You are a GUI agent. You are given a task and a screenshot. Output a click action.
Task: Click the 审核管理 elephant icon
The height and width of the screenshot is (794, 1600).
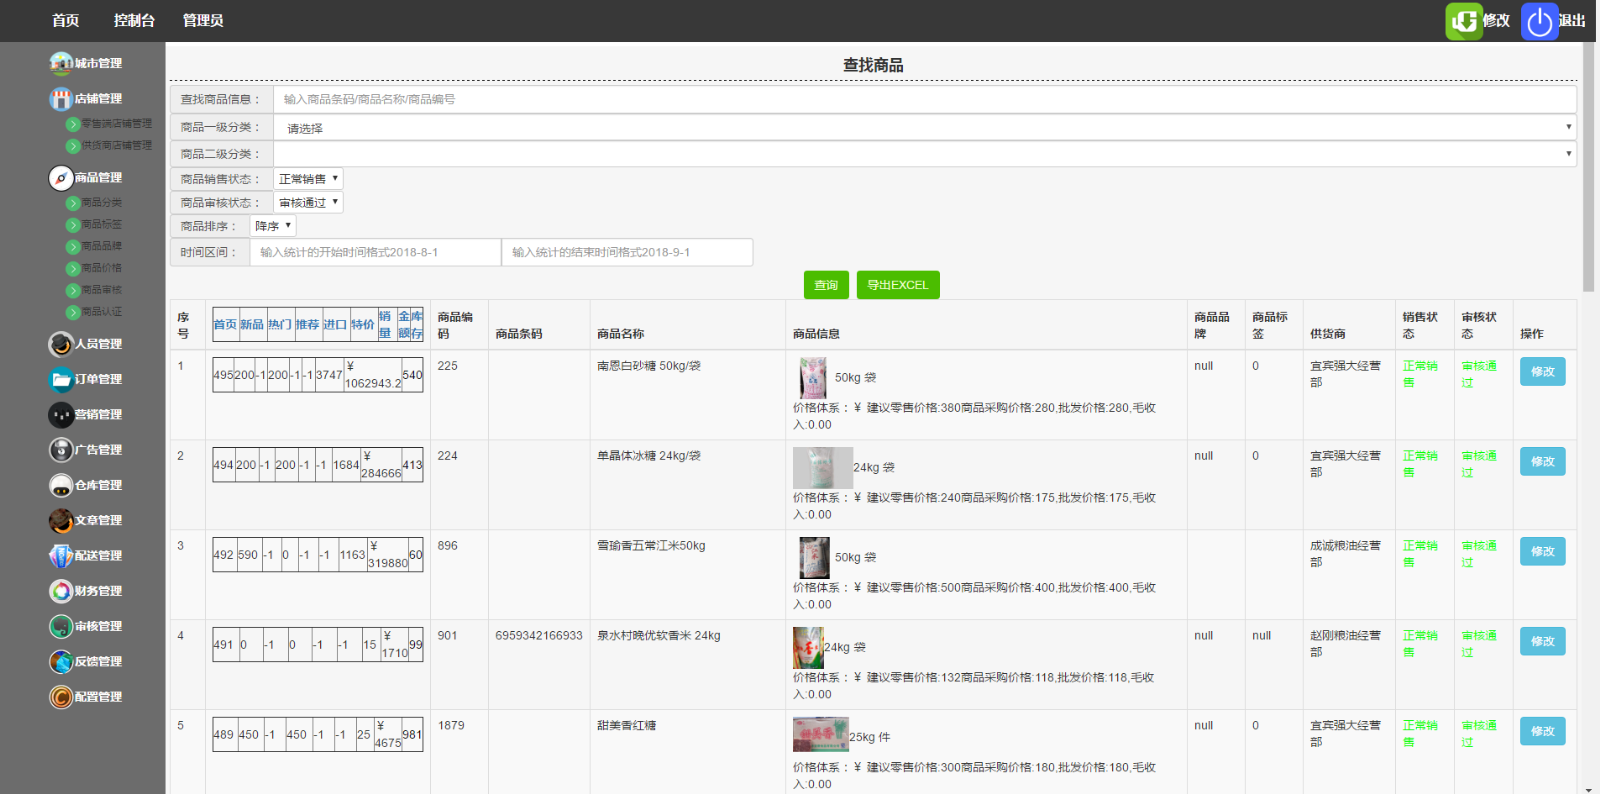[61, 626]
